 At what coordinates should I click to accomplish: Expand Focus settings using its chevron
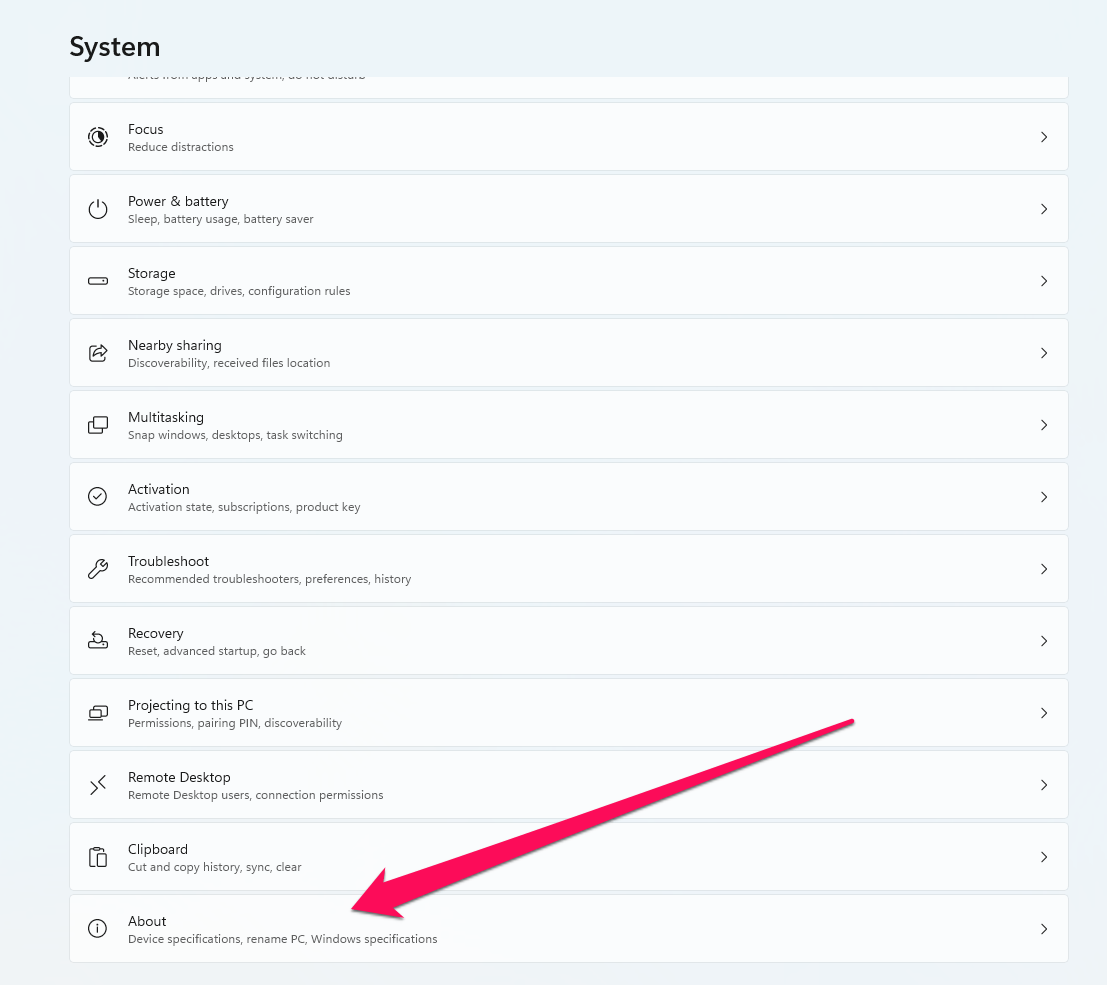[x=1043, y=137]
